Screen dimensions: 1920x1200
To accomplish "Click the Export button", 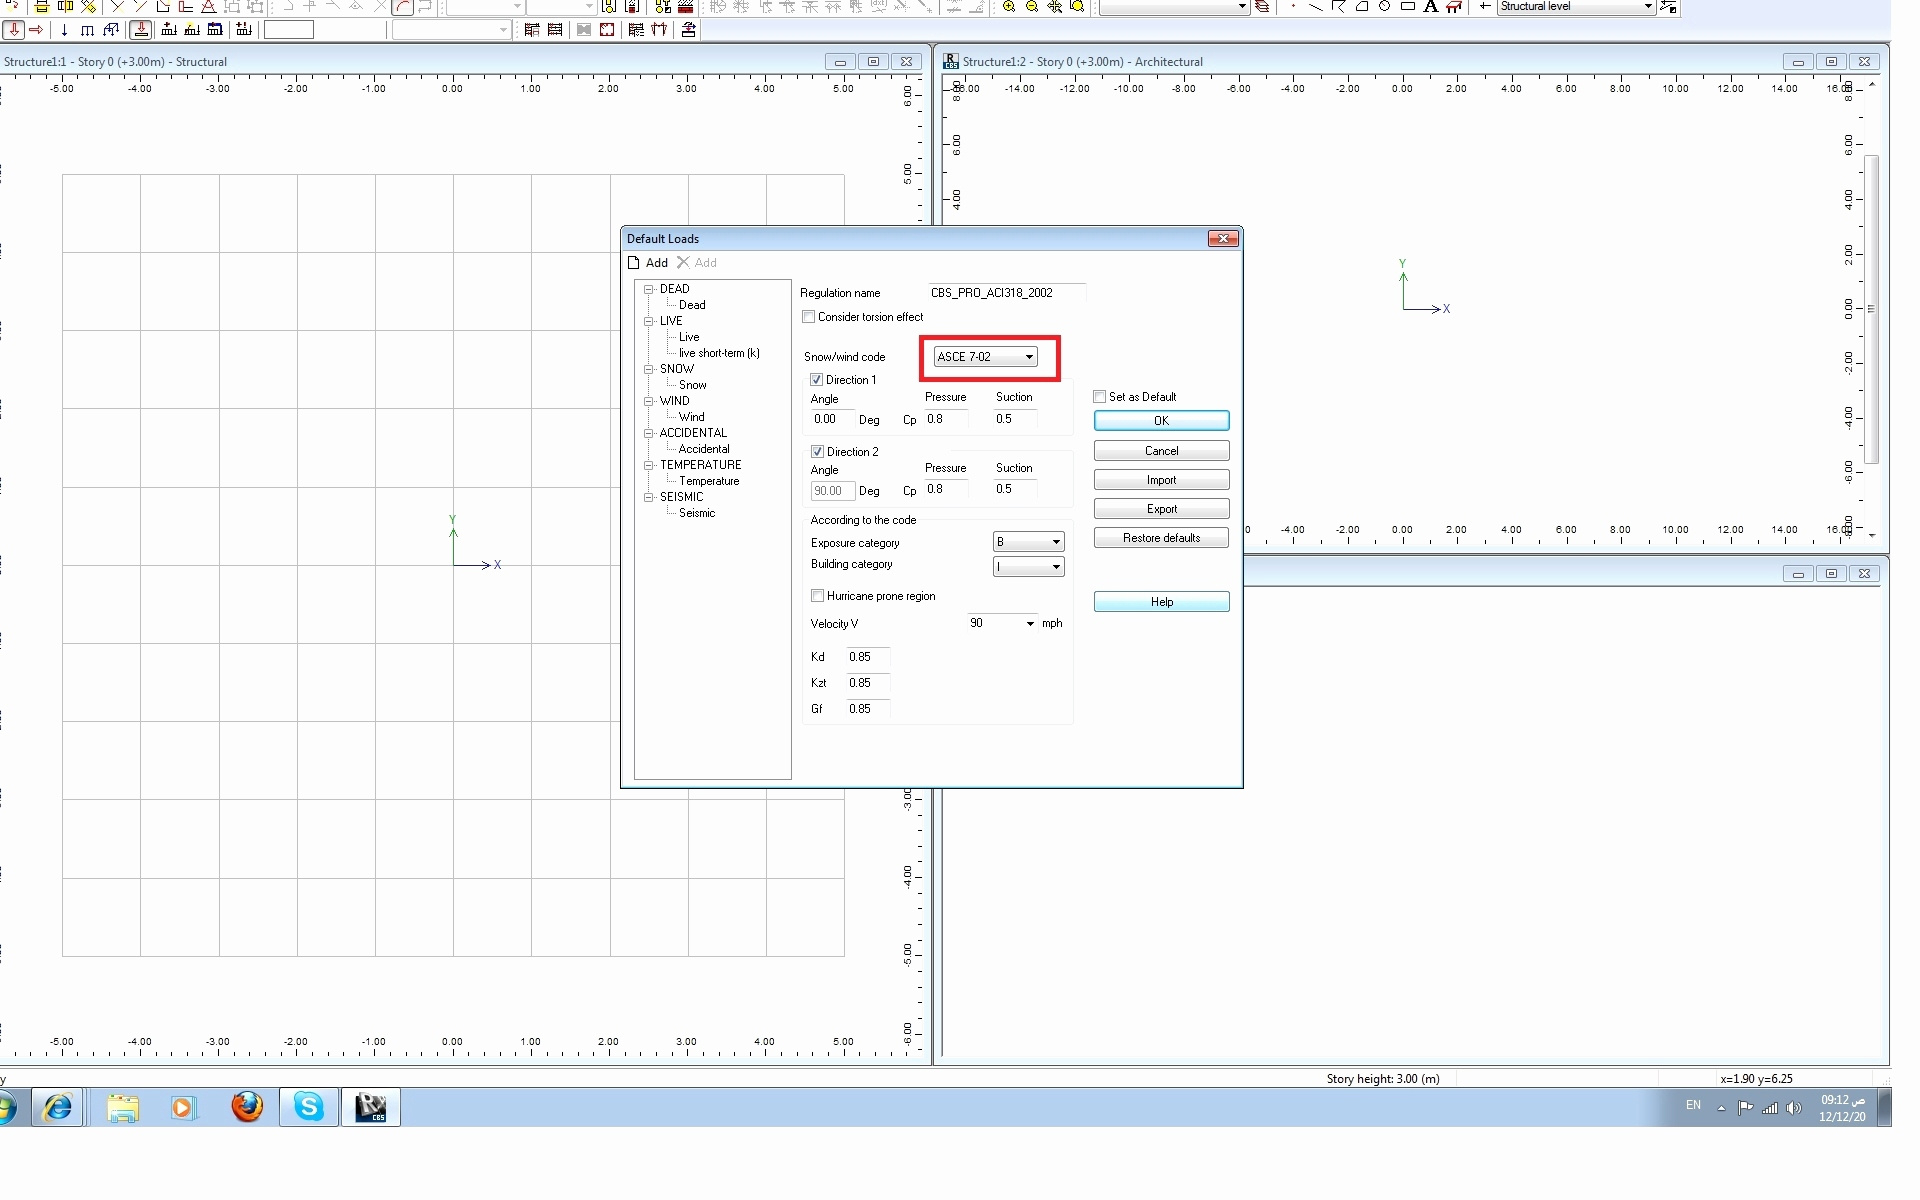I will point(1161,509).
